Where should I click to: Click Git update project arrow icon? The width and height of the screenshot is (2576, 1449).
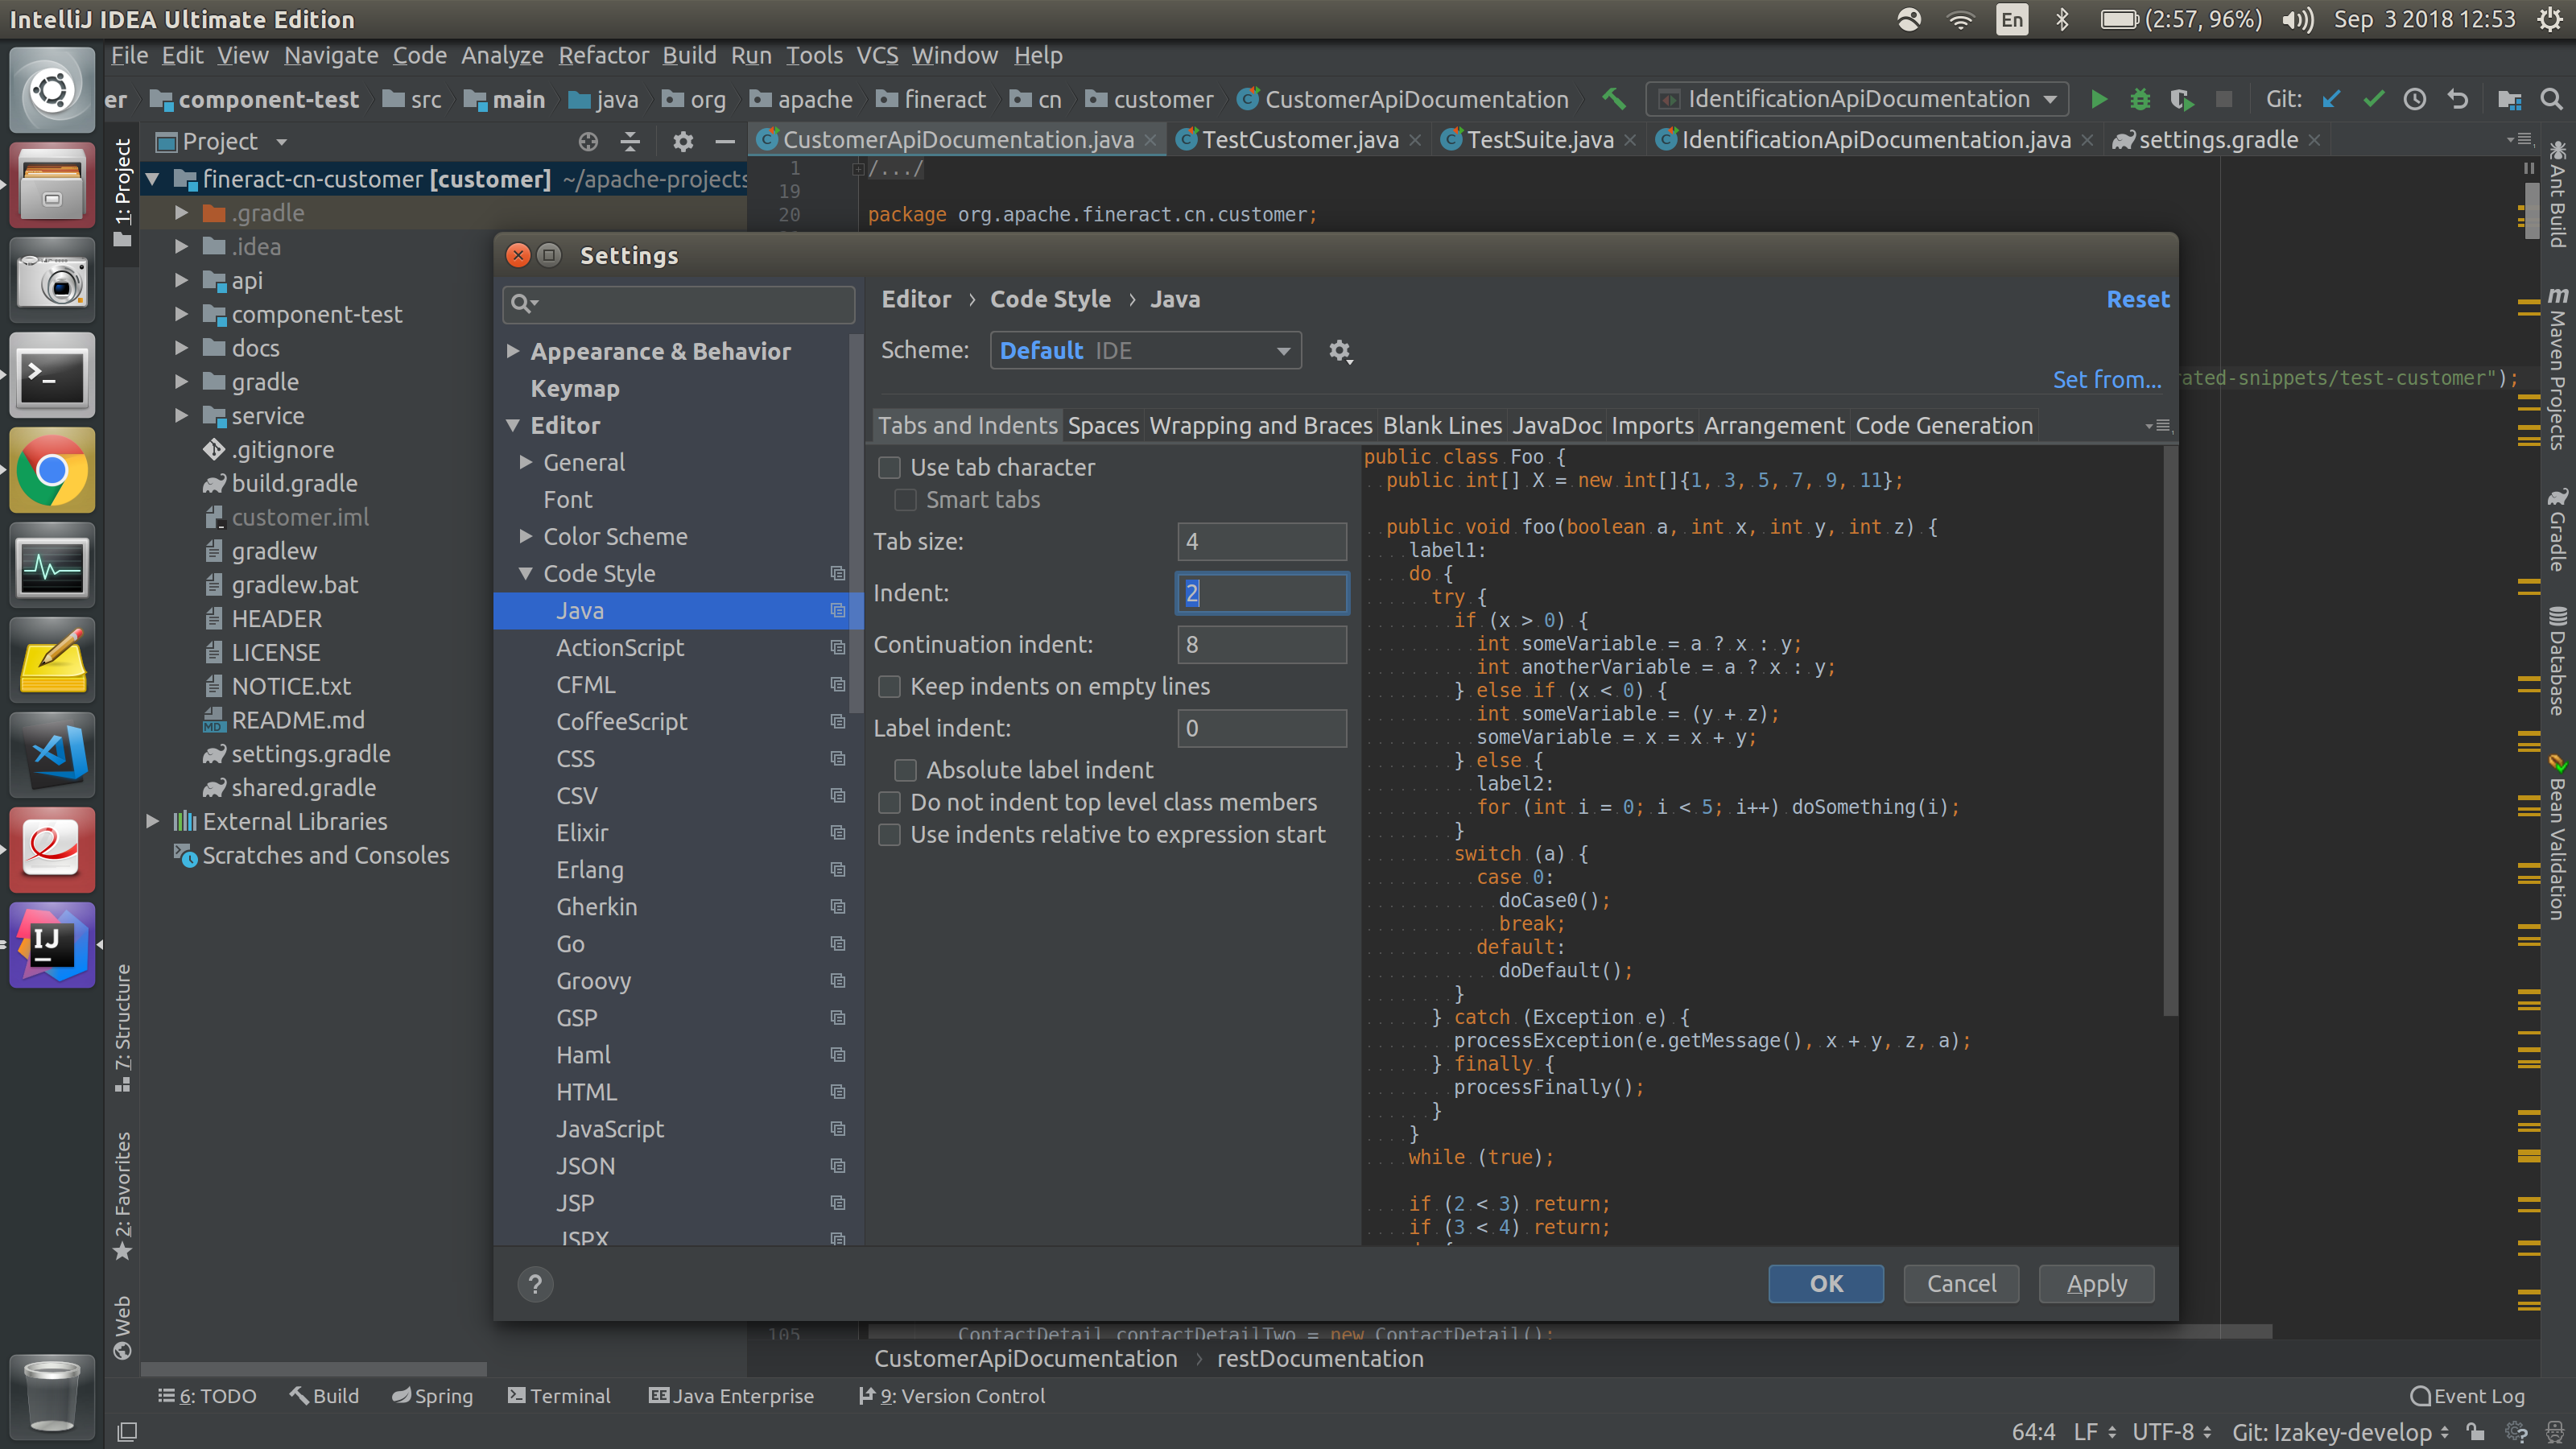coord(2331,99)
